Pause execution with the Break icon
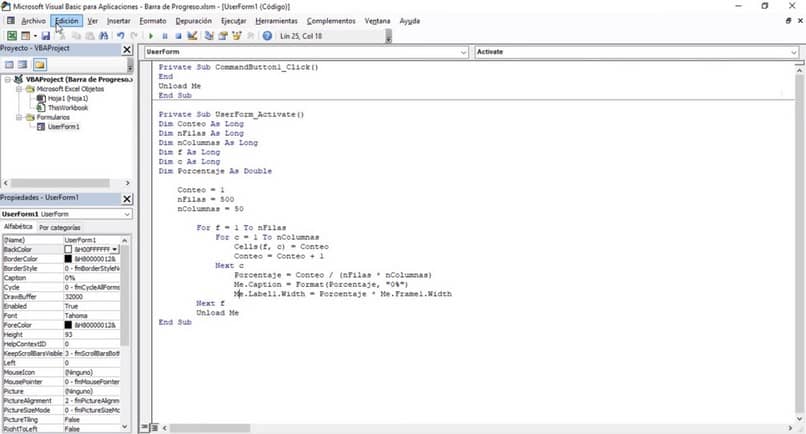Screen dimensions: 806x434 (164, 36)
